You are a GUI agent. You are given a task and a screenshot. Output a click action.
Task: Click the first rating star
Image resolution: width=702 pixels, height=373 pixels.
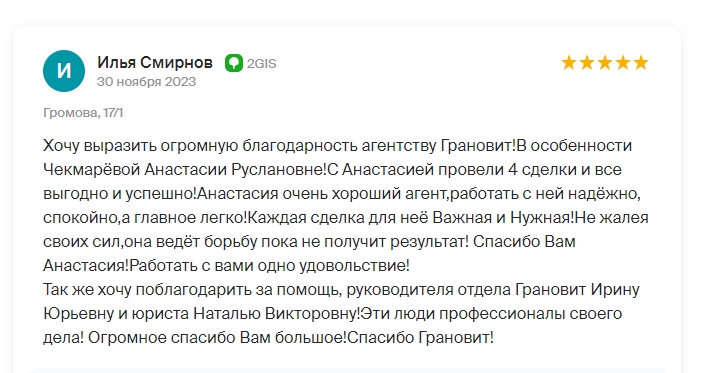569,63
